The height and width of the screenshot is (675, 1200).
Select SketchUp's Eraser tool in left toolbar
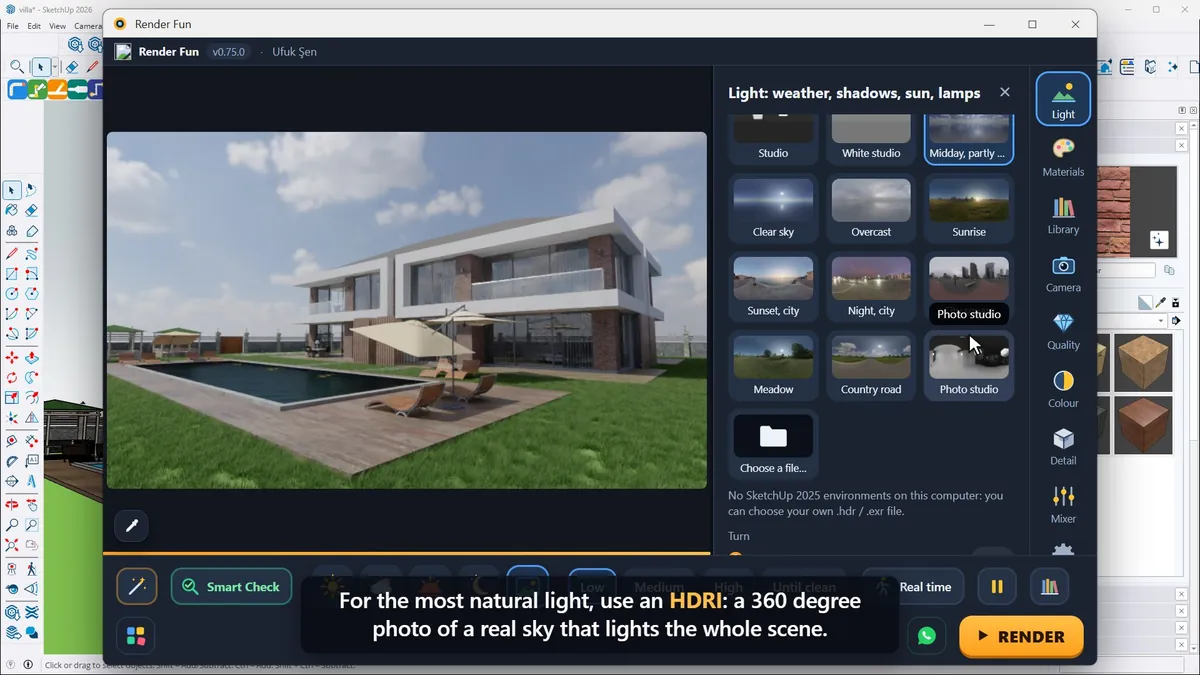click(x=31, y=209)
